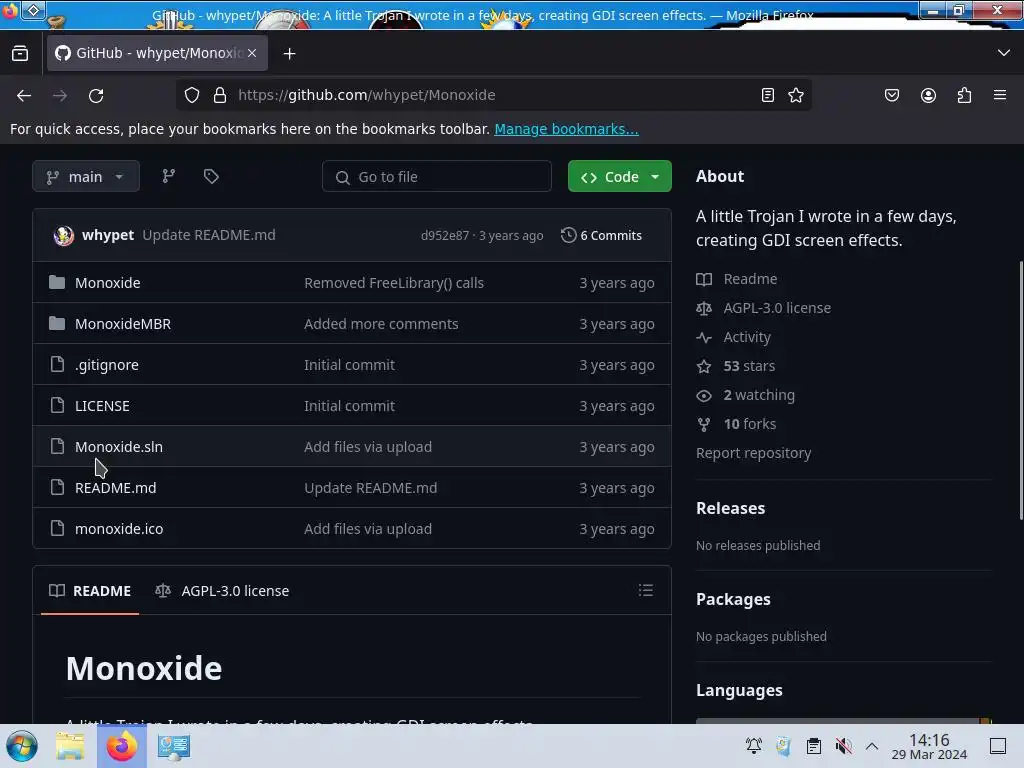Screen dimensions: 1024x768
Task: Open the 'Removed FreeLibrary() calls' commit message
Action: tap(394, 283)
